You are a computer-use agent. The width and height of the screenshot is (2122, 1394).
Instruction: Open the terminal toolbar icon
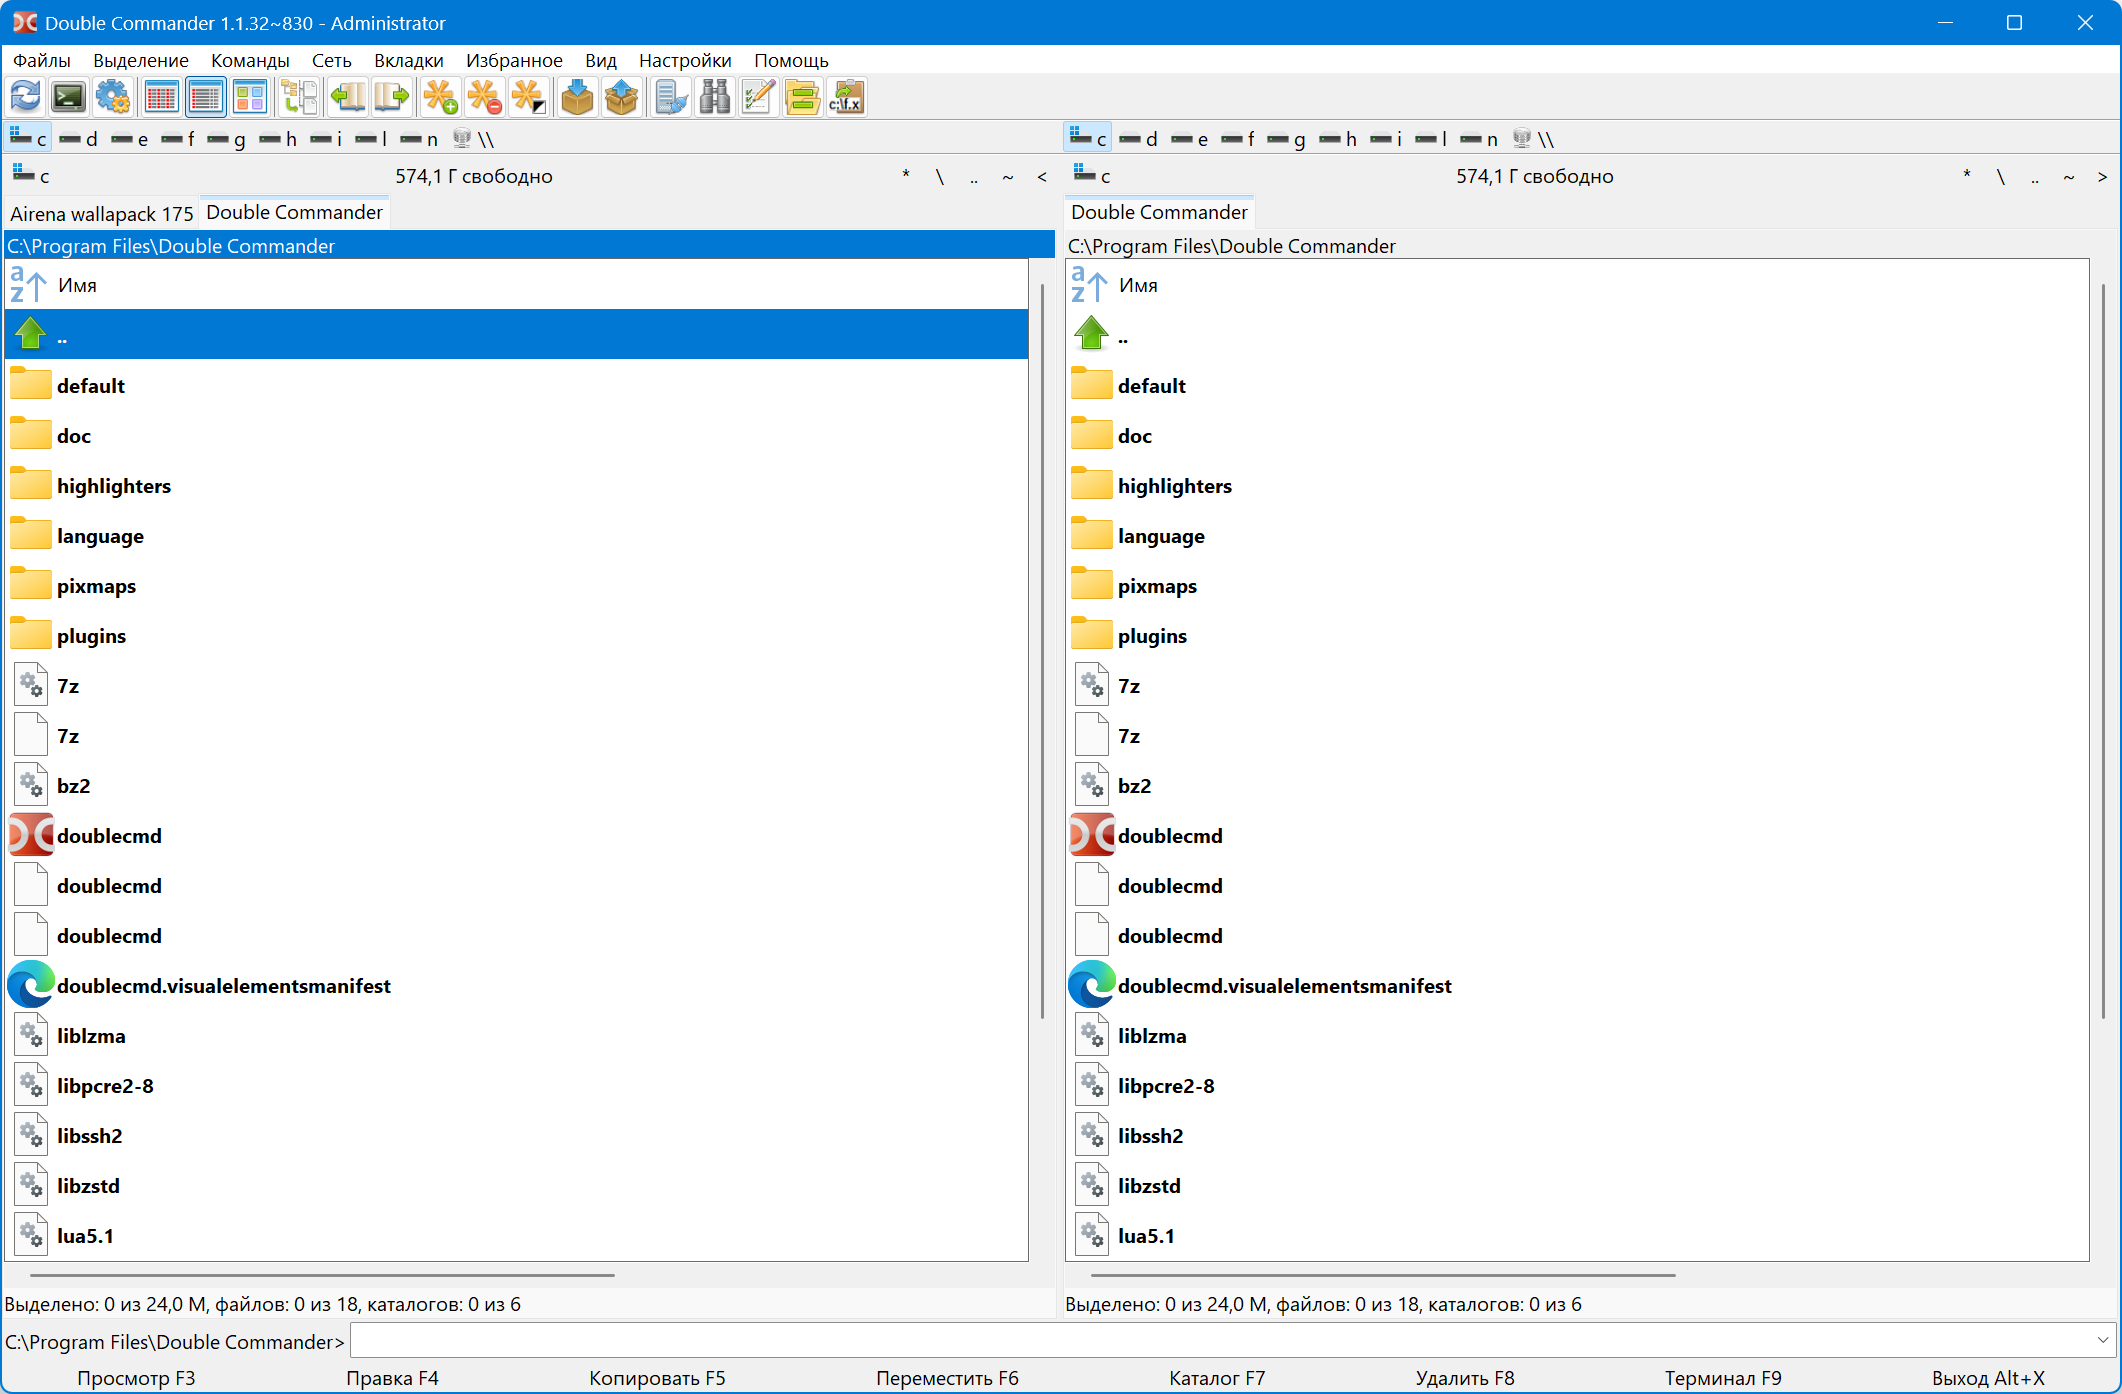[x=69, y=98]
